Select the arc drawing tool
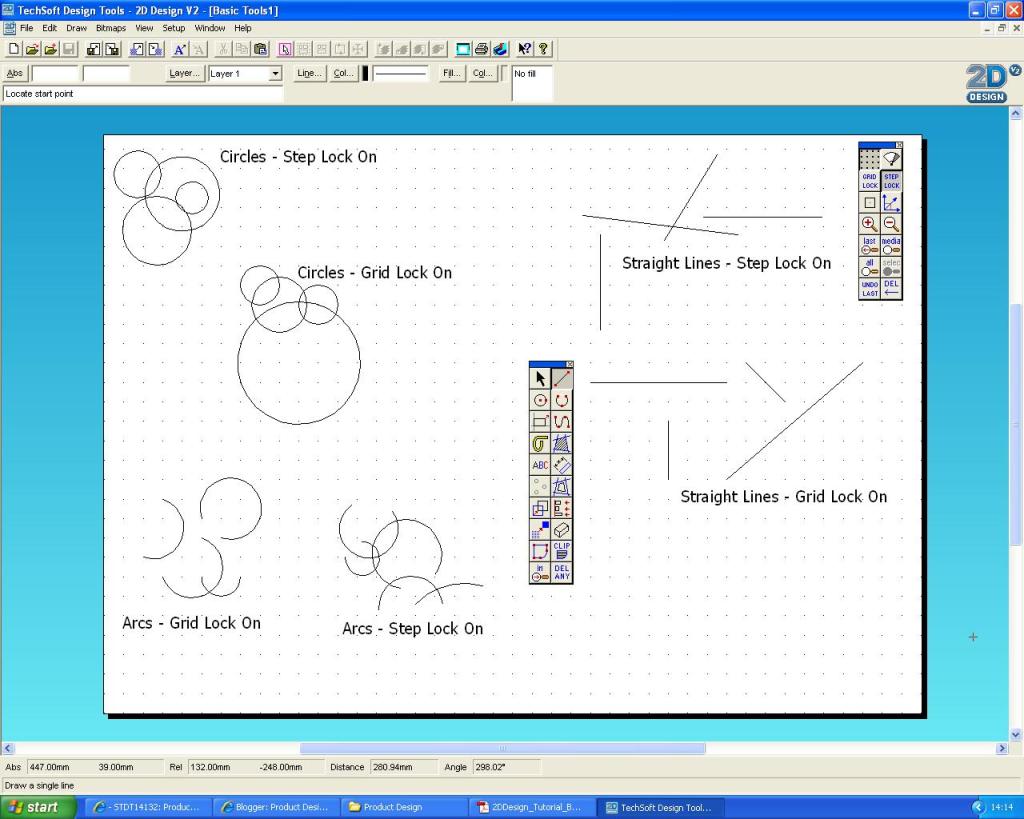 pyautogui.click(x=561, y=400)
